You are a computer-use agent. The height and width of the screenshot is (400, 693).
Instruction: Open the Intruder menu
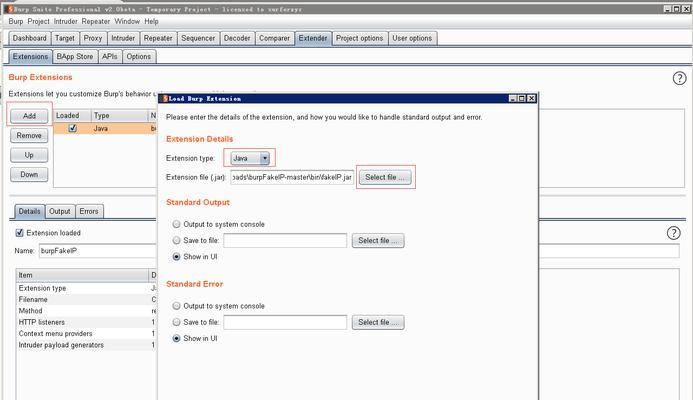pos(67,21)
